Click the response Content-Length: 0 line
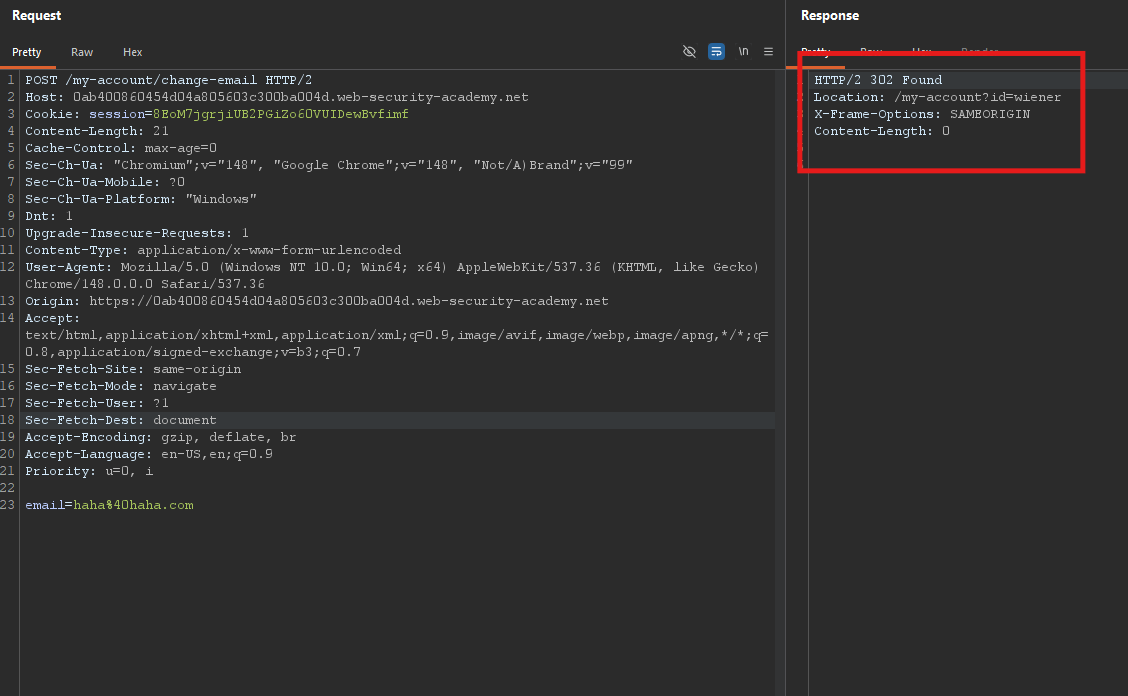The width and height of the screenshot is (1128, 696). pyautogui.click(x=881, y=131)
